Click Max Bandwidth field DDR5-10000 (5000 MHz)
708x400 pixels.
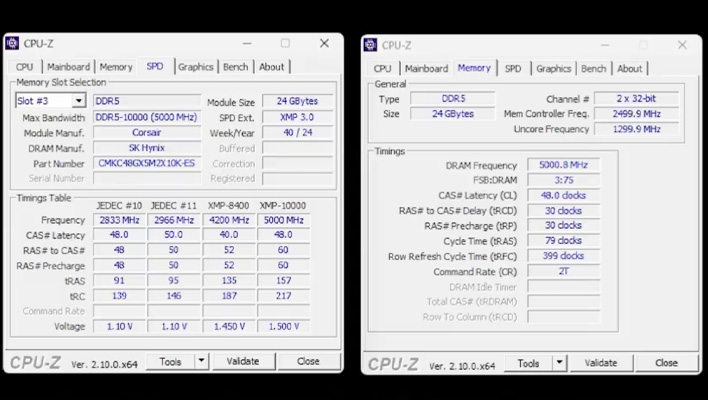pos(147,117)
